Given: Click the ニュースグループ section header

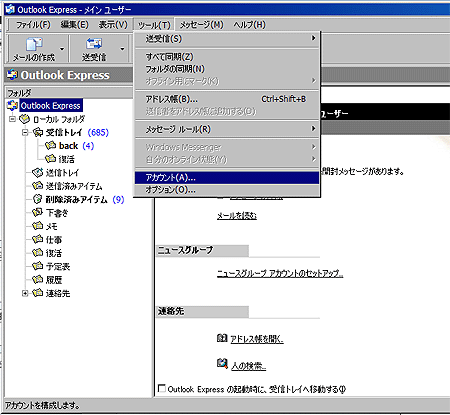Looking at the screenshot, I should click(202, 250).
